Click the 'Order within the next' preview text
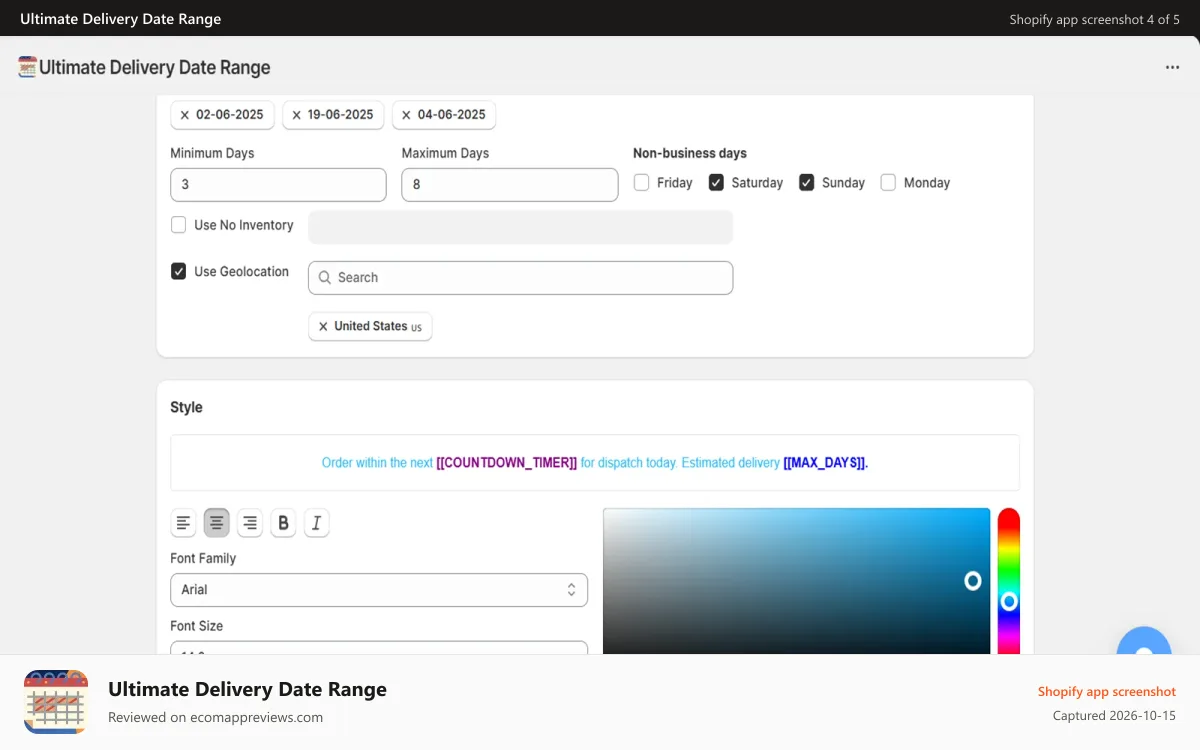This screenshot has width=1200, height=750. 377,463
